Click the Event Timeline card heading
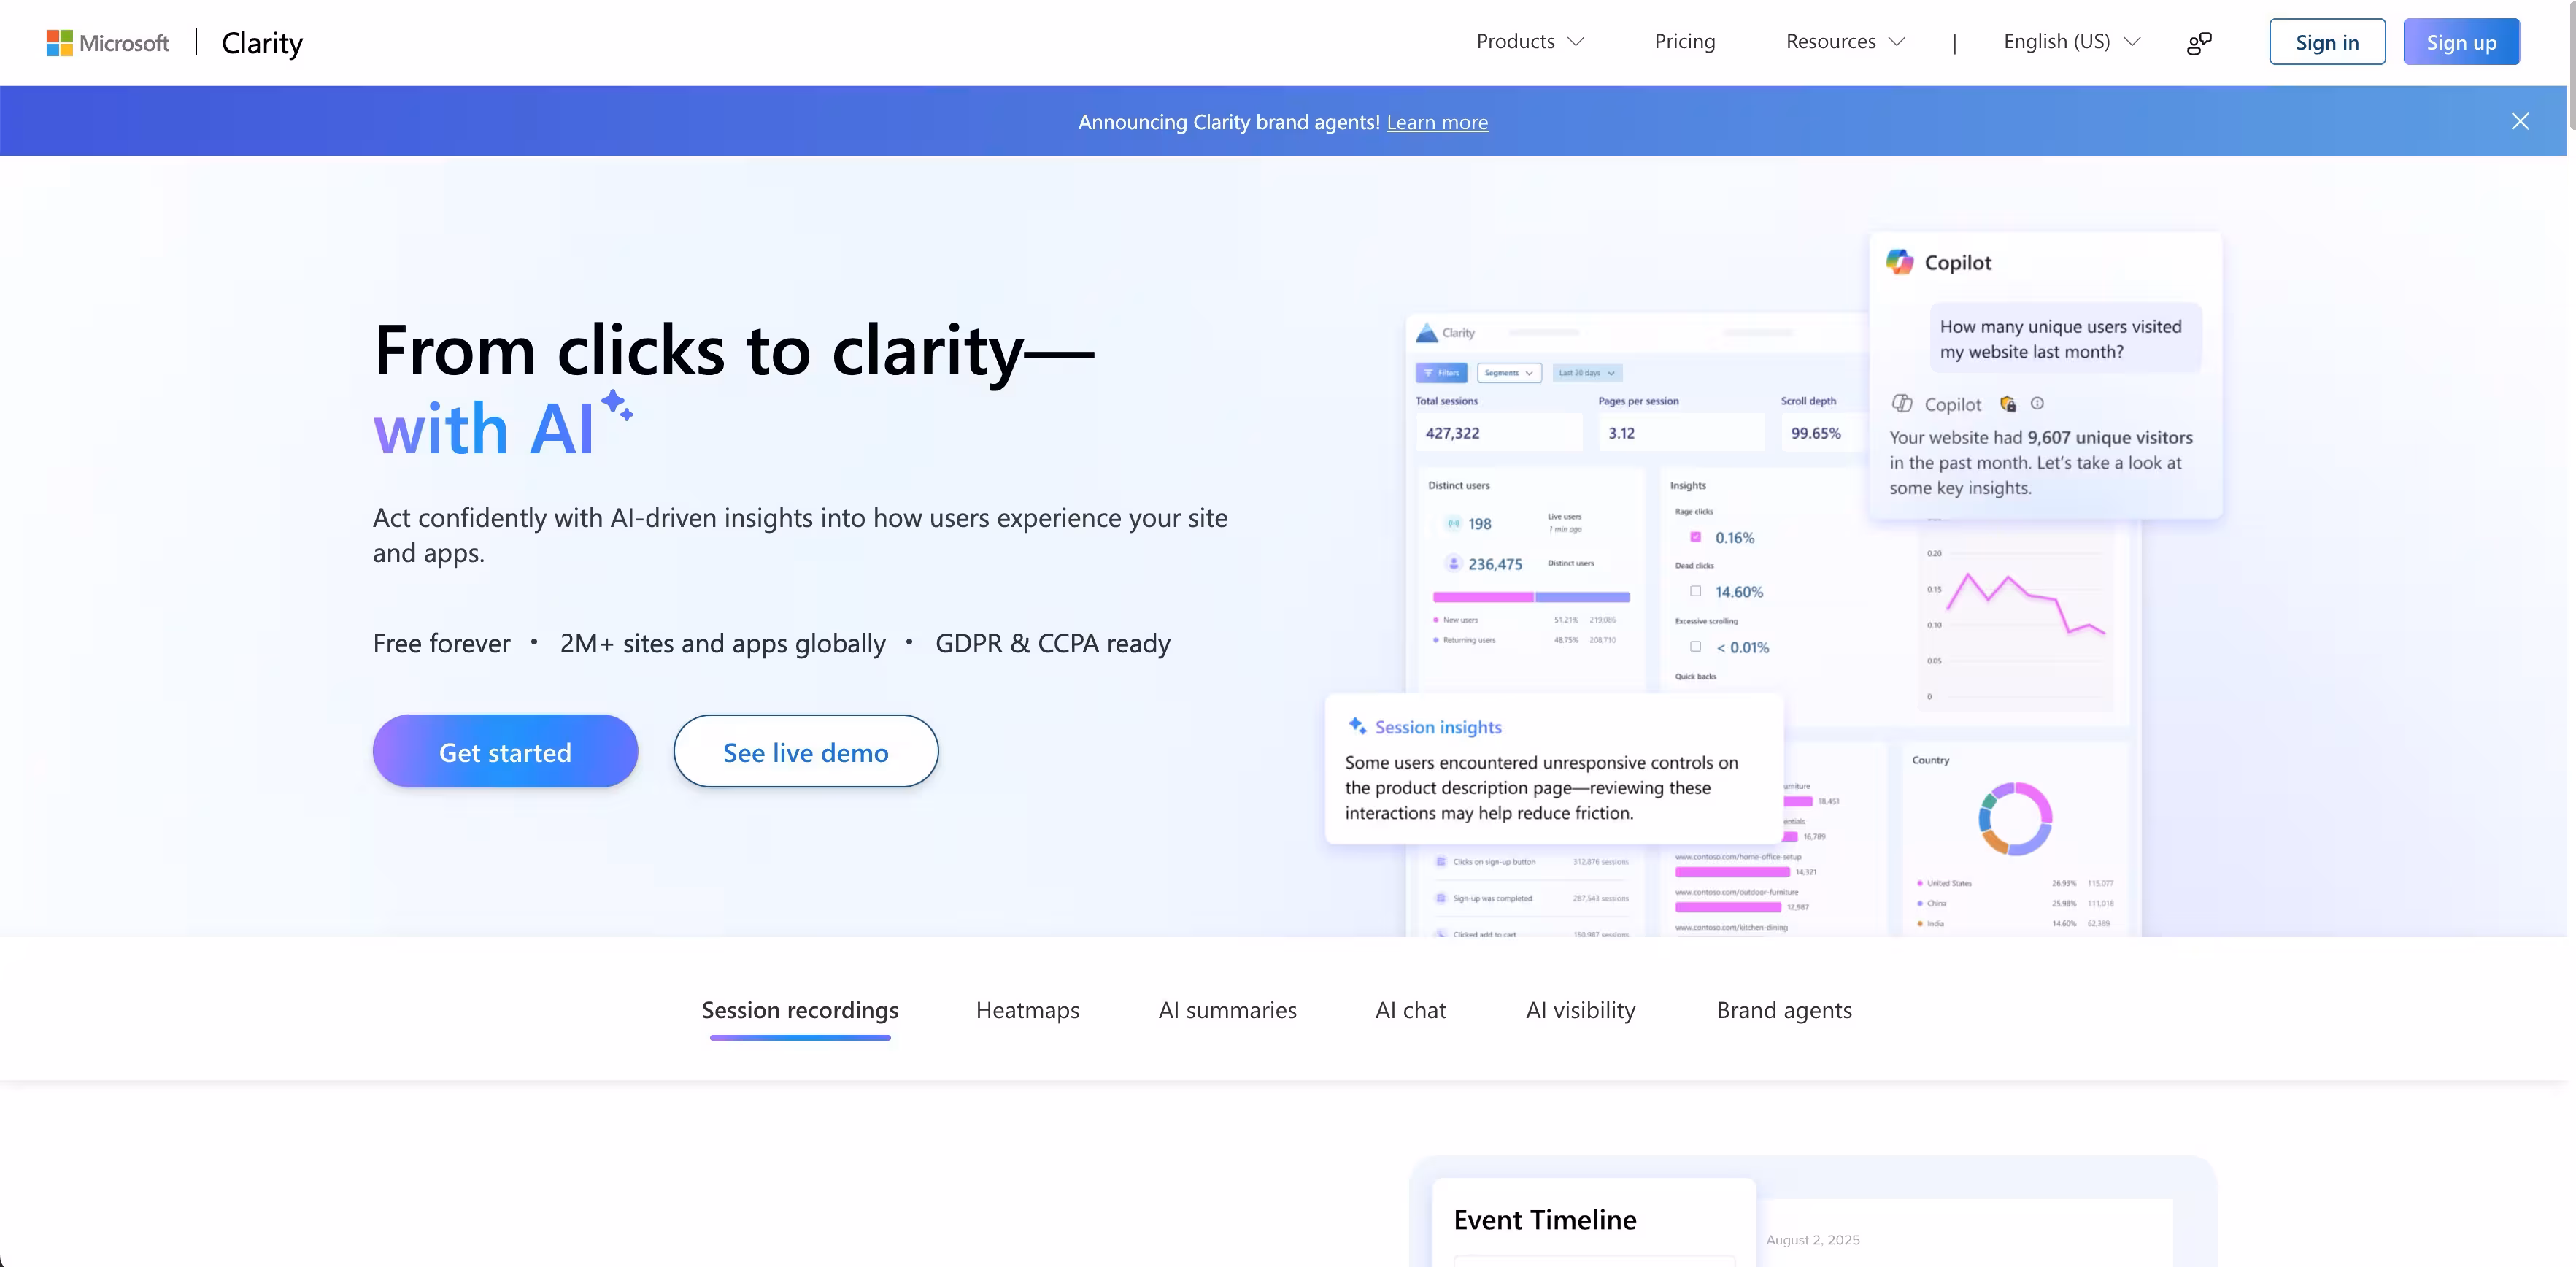The width and height of the screenshot is (2576, 1267). point(1545,1219)
